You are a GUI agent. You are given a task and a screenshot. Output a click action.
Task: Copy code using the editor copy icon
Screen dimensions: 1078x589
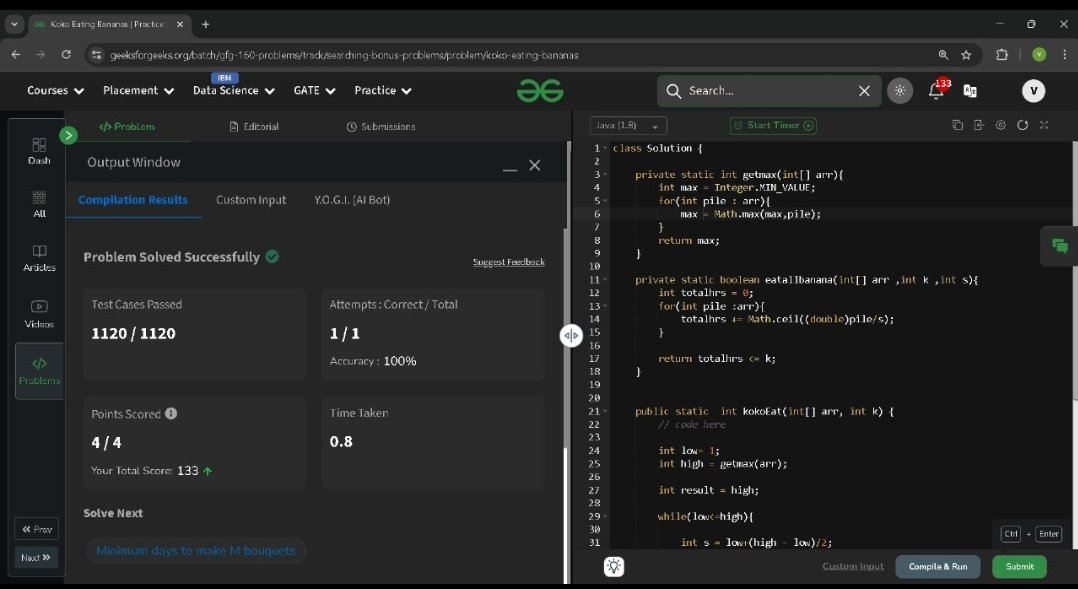coord(957,125)
